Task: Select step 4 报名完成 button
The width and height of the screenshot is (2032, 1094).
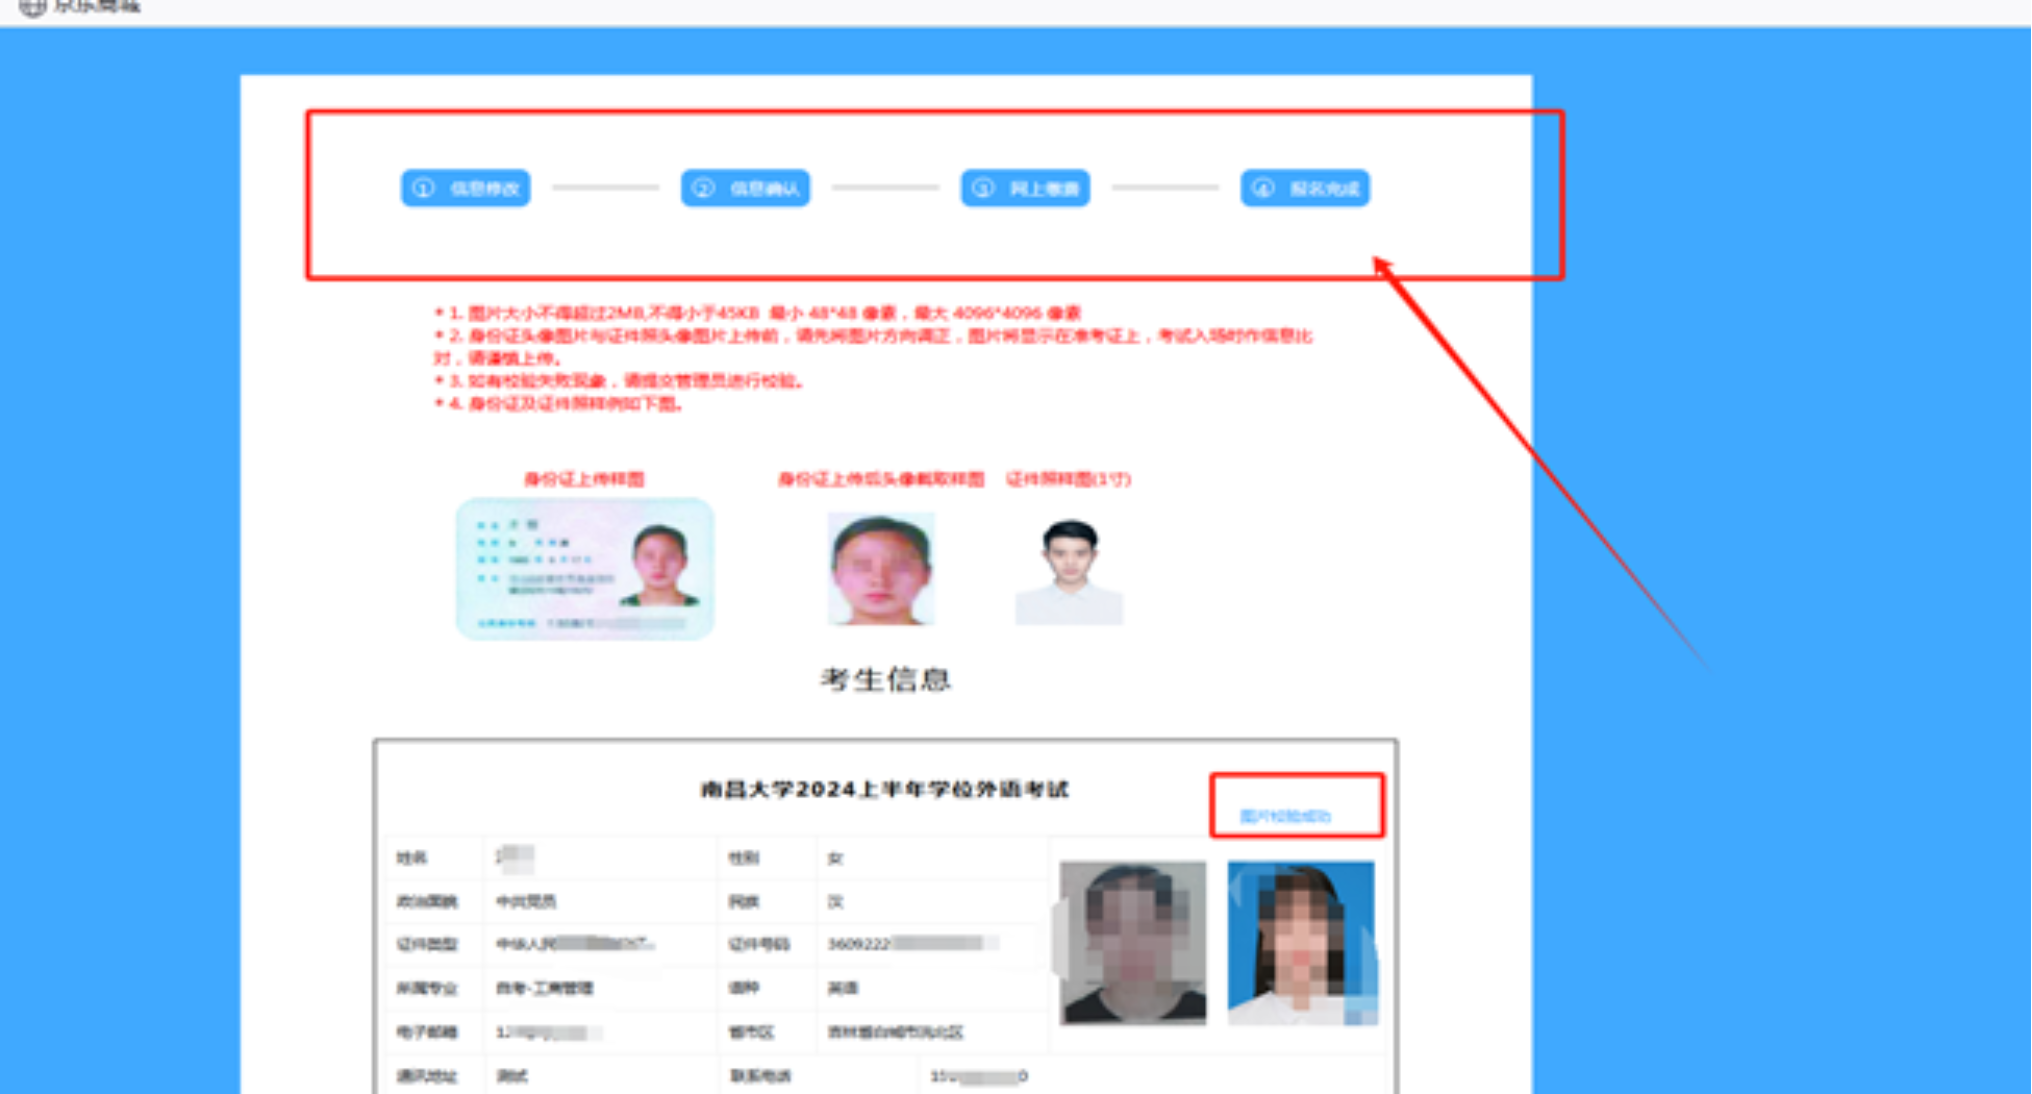Action: tap(1305, 188)
